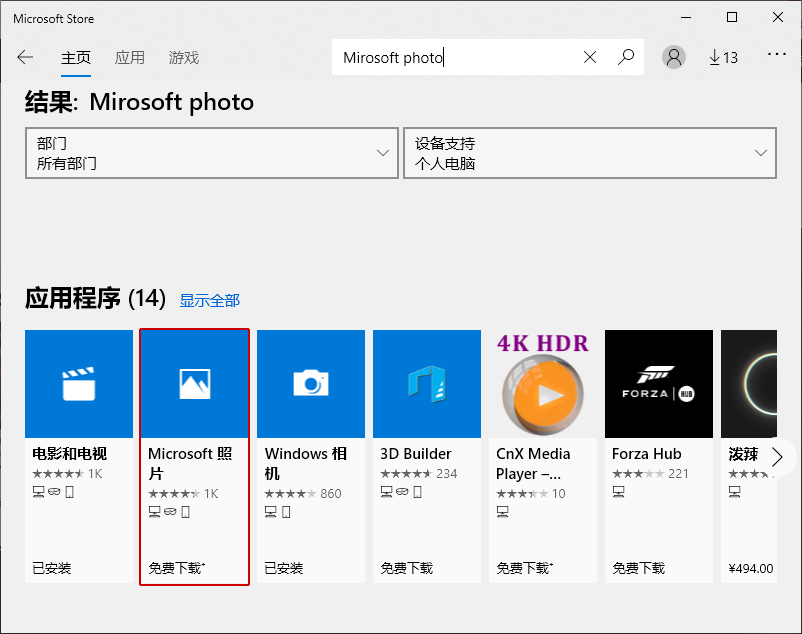Click the 221 rating of Forza Hub

tap(678, 473)
